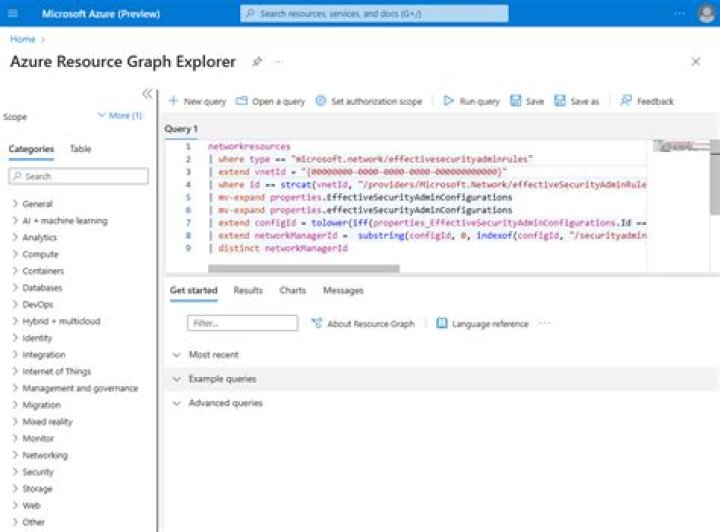Expand the More (1) scope dropdown
The height and width of the screenshot is (532, 720).
[x=120, y=116]
